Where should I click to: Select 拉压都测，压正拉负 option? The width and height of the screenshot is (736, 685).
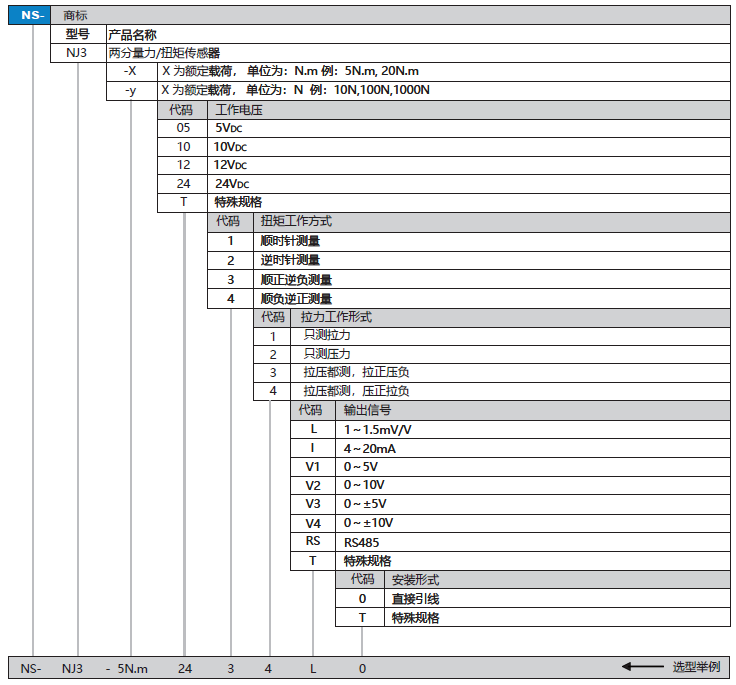point(356,391)
